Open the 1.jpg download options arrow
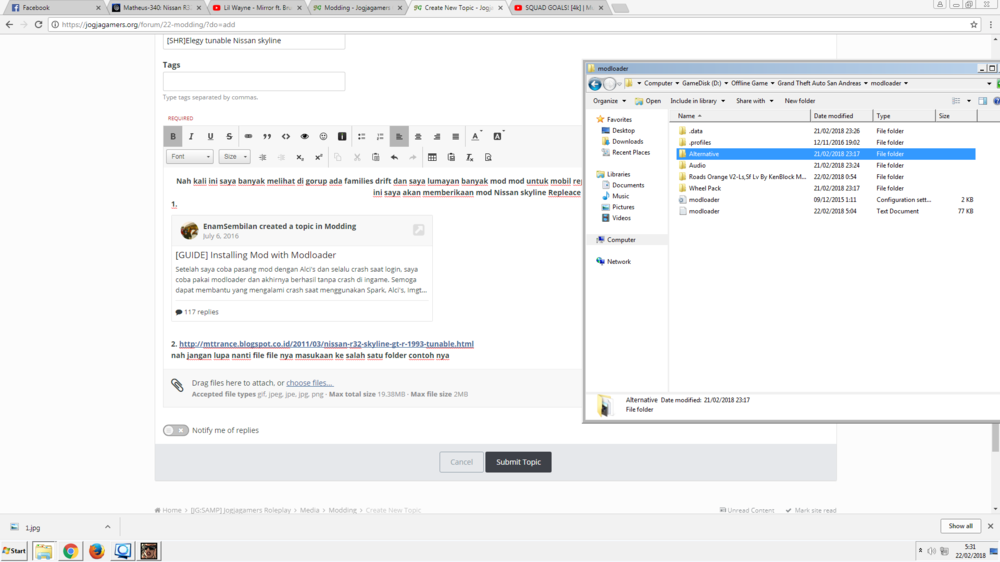Image resolution: width=1000 pixels, height=562 pixels. coord(107,527)
